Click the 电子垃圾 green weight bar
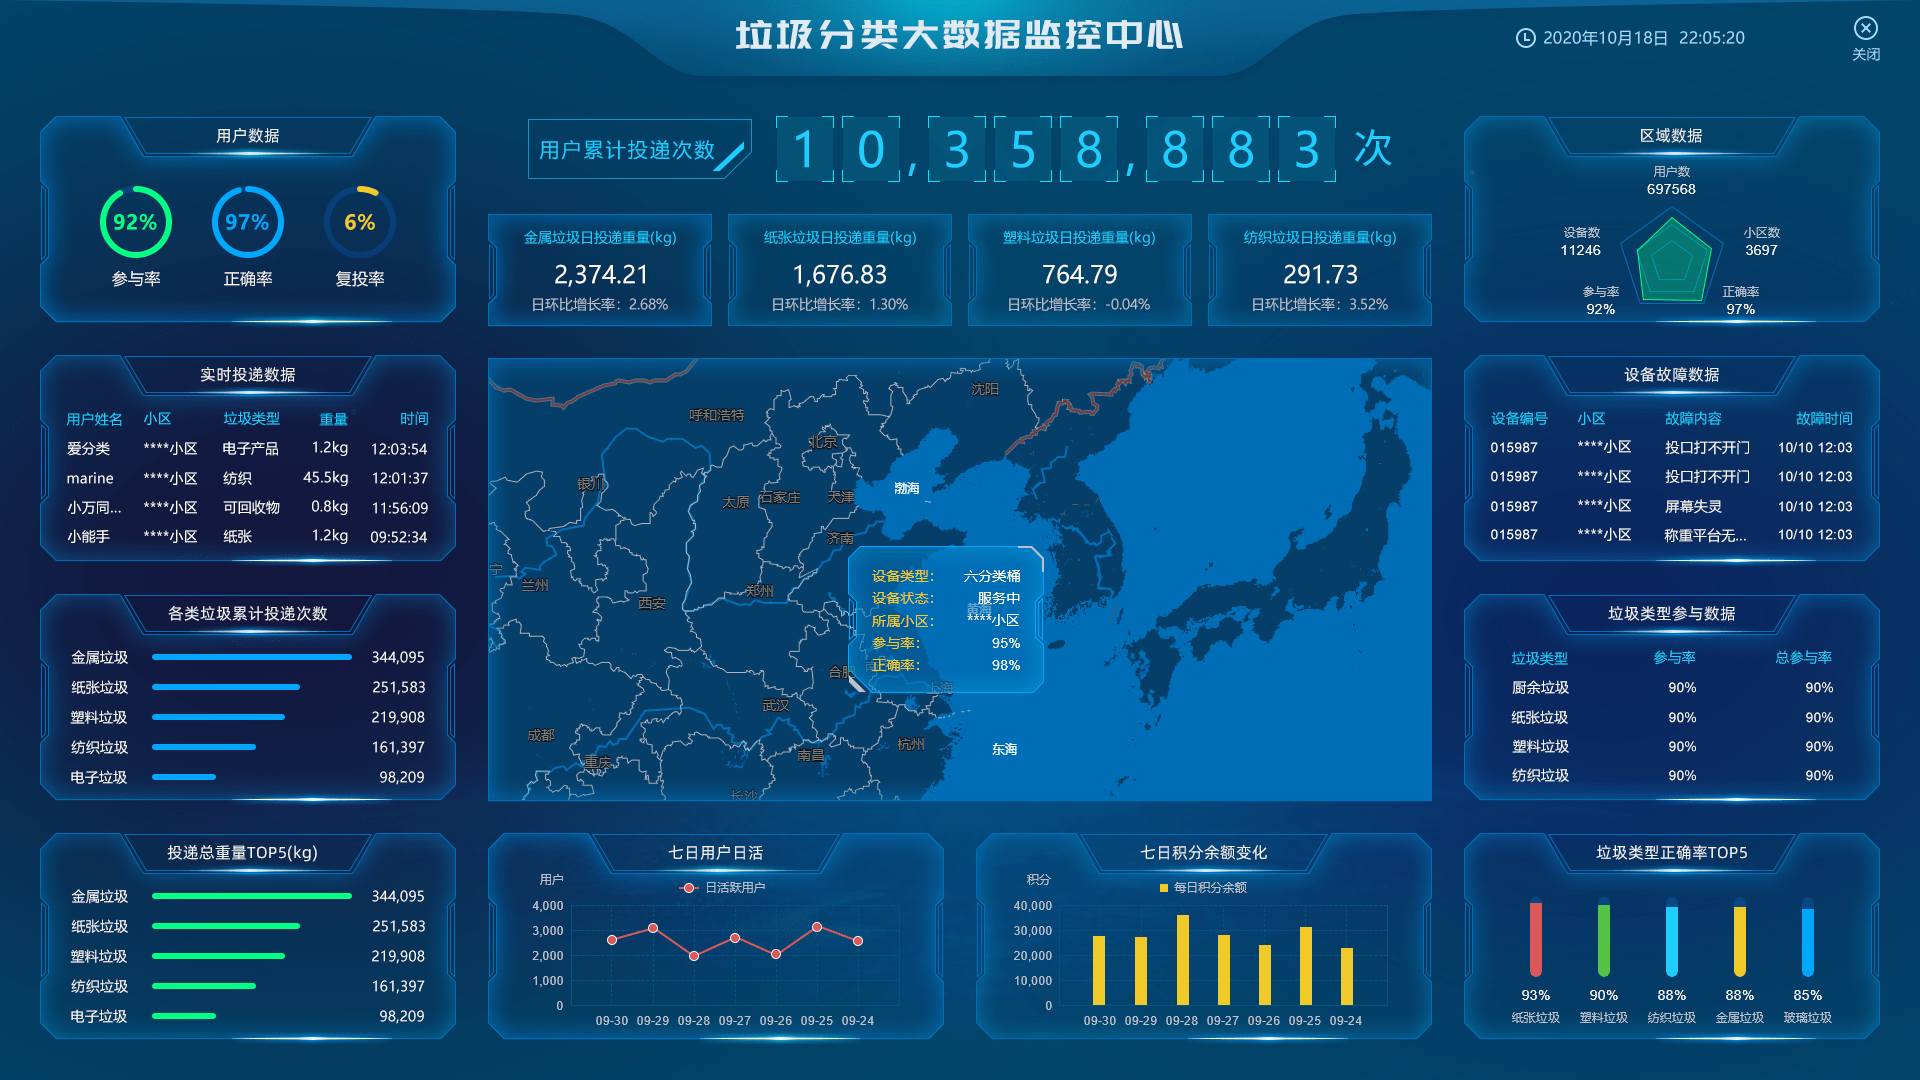The image size is (1920, 1080). point(184,1017)
